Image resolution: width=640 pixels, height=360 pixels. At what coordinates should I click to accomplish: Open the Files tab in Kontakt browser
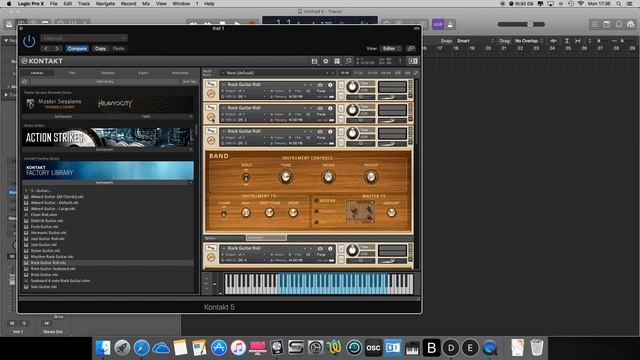pos(72,73)
